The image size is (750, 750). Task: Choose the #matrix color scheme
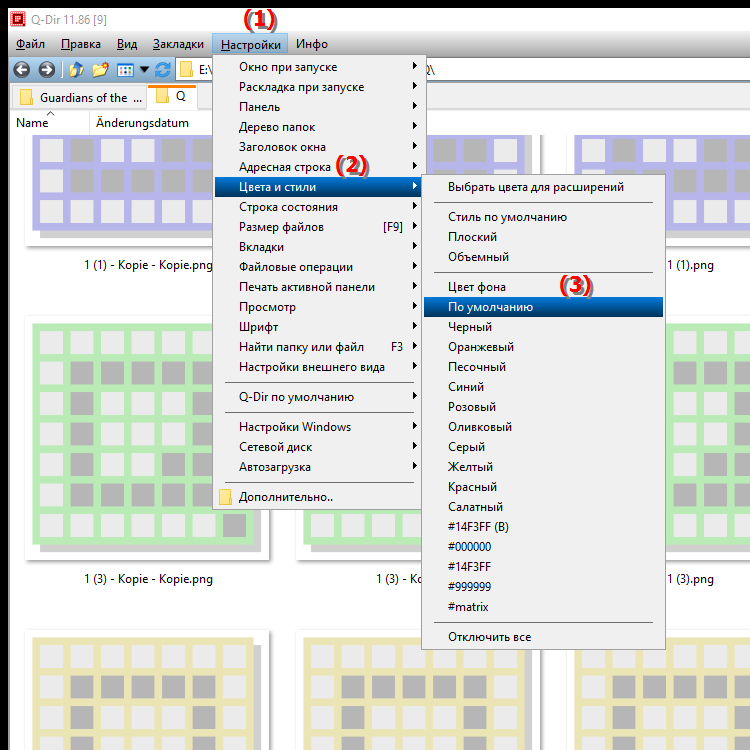(x=543, y=607)
